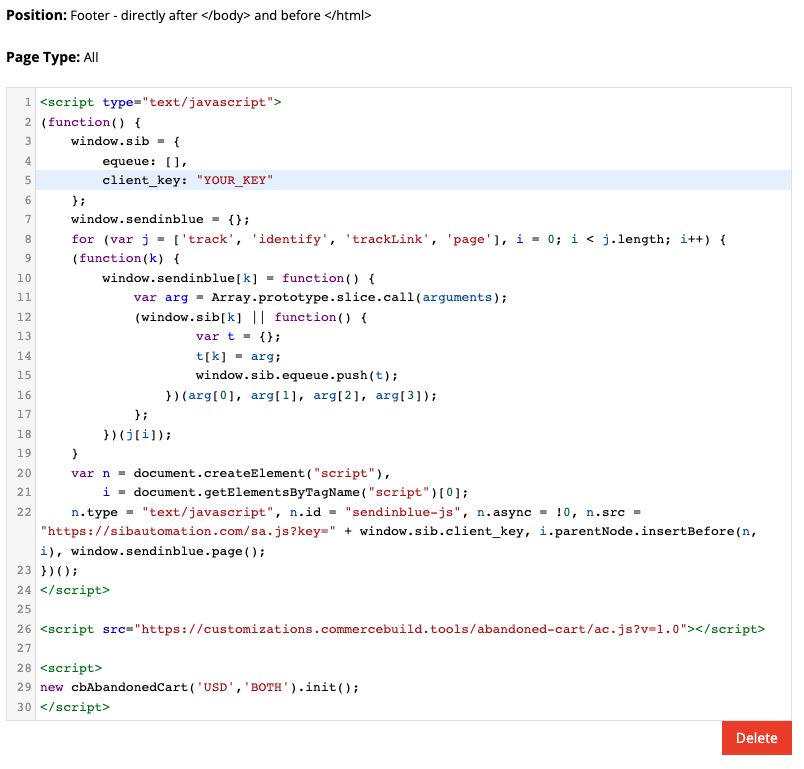The width and height of the screenshot is (804, 769).
Task: Click document.getElementsByTagName on line 21
Action: tap(247, 493)
